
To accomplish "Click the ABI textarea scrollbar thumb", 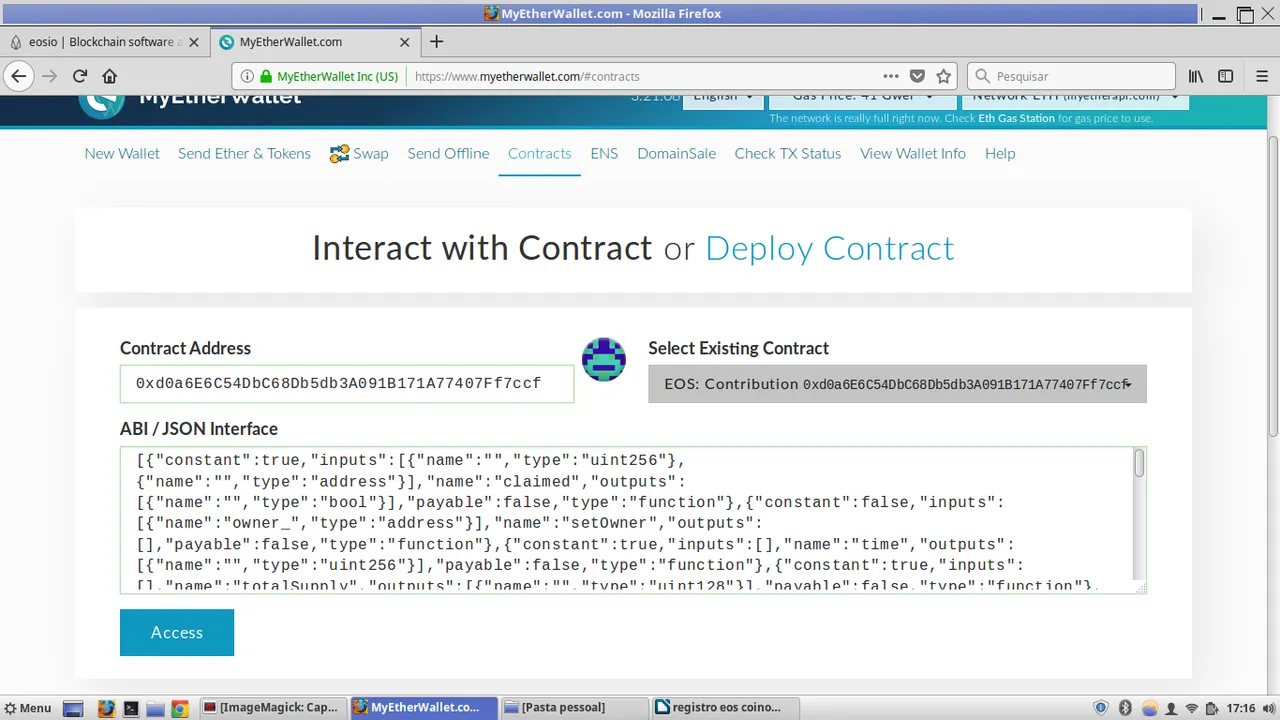I will click(x=1139, y=463).
